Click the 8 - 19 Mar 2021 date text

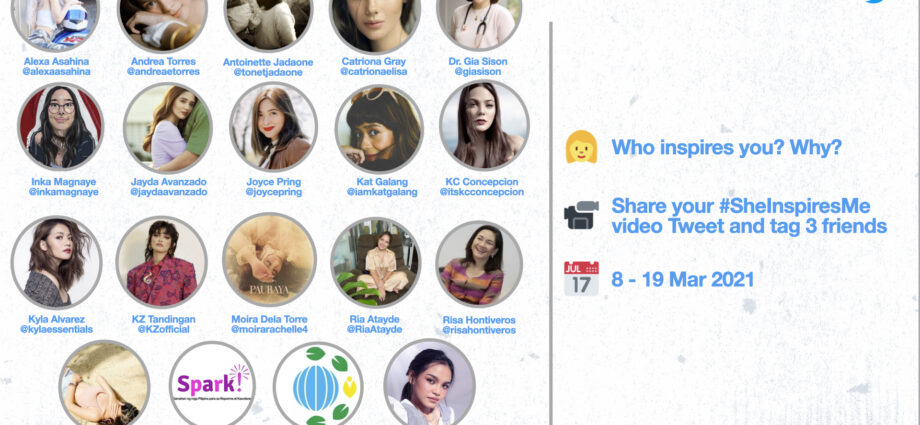[682, 279]
